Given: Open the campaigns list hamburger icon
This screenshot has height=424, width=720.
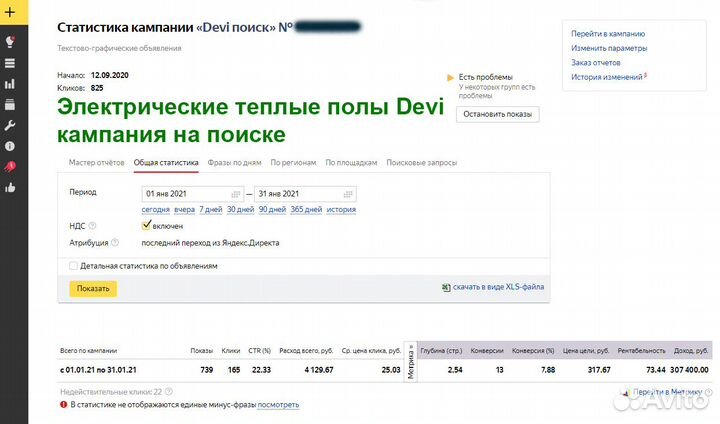Looking at the screenshot, I should pos(10,63).
